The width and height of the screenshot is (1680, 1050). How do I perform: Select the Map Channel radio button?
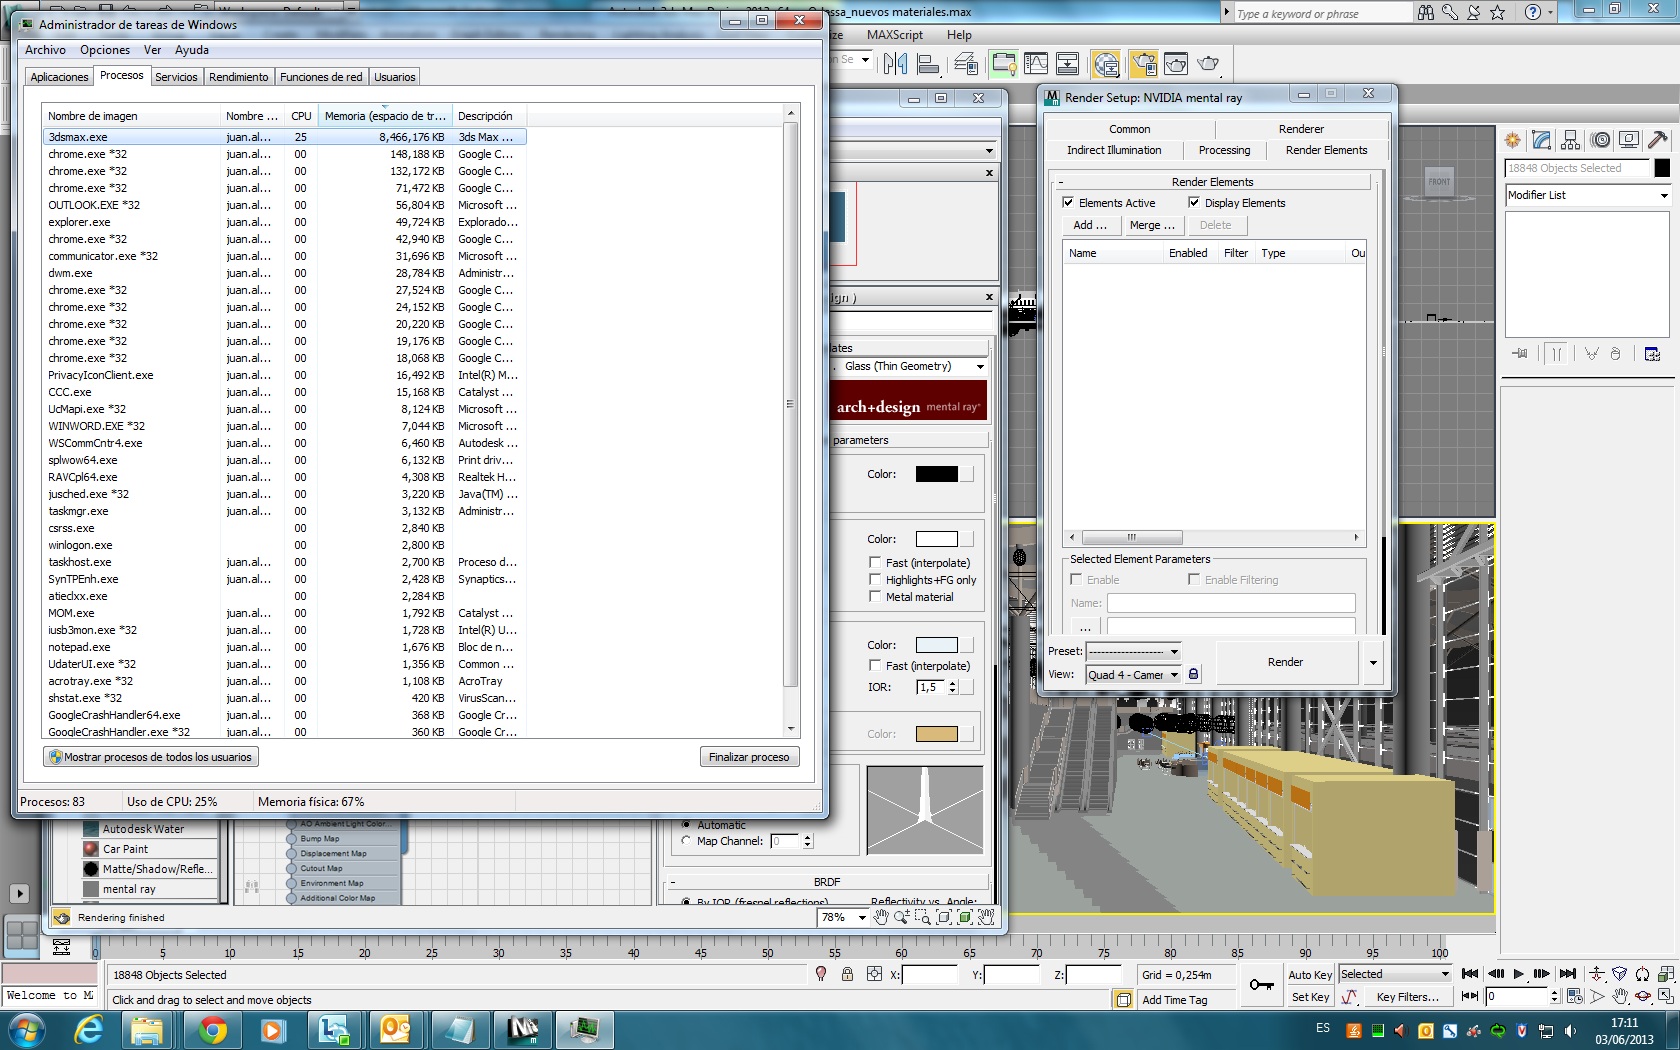pyautogui.click(x=686, y=841)
